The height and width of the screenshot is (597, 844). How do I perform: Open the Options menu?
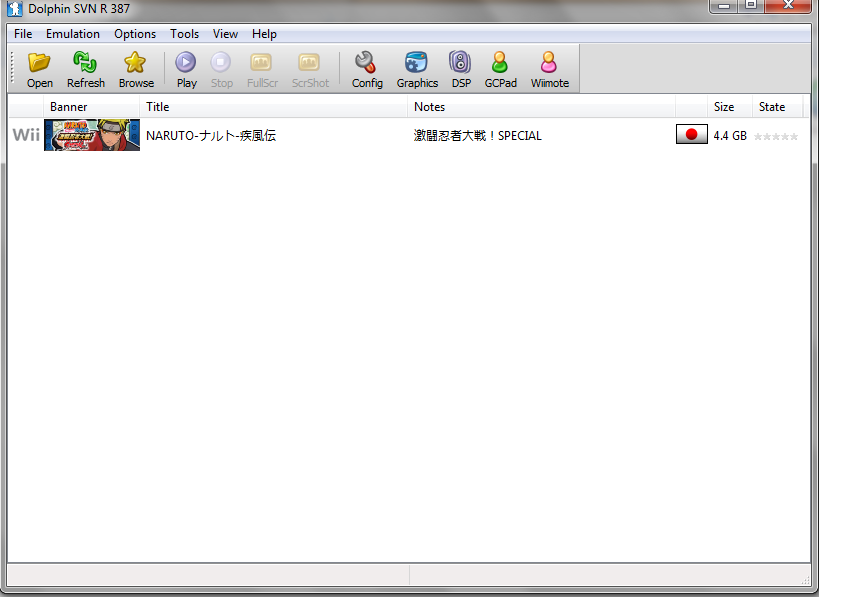tap(135, 34)
